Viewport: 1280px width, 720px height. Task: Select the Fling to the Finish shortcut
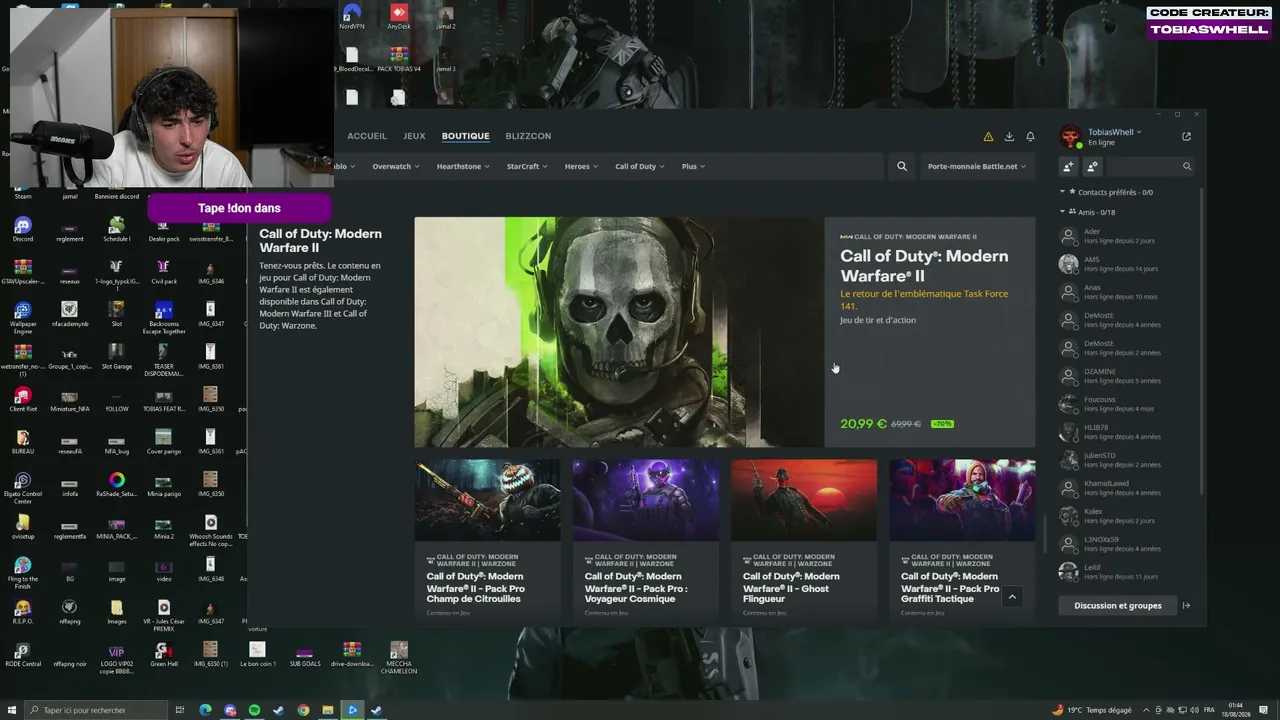point(23,573)
